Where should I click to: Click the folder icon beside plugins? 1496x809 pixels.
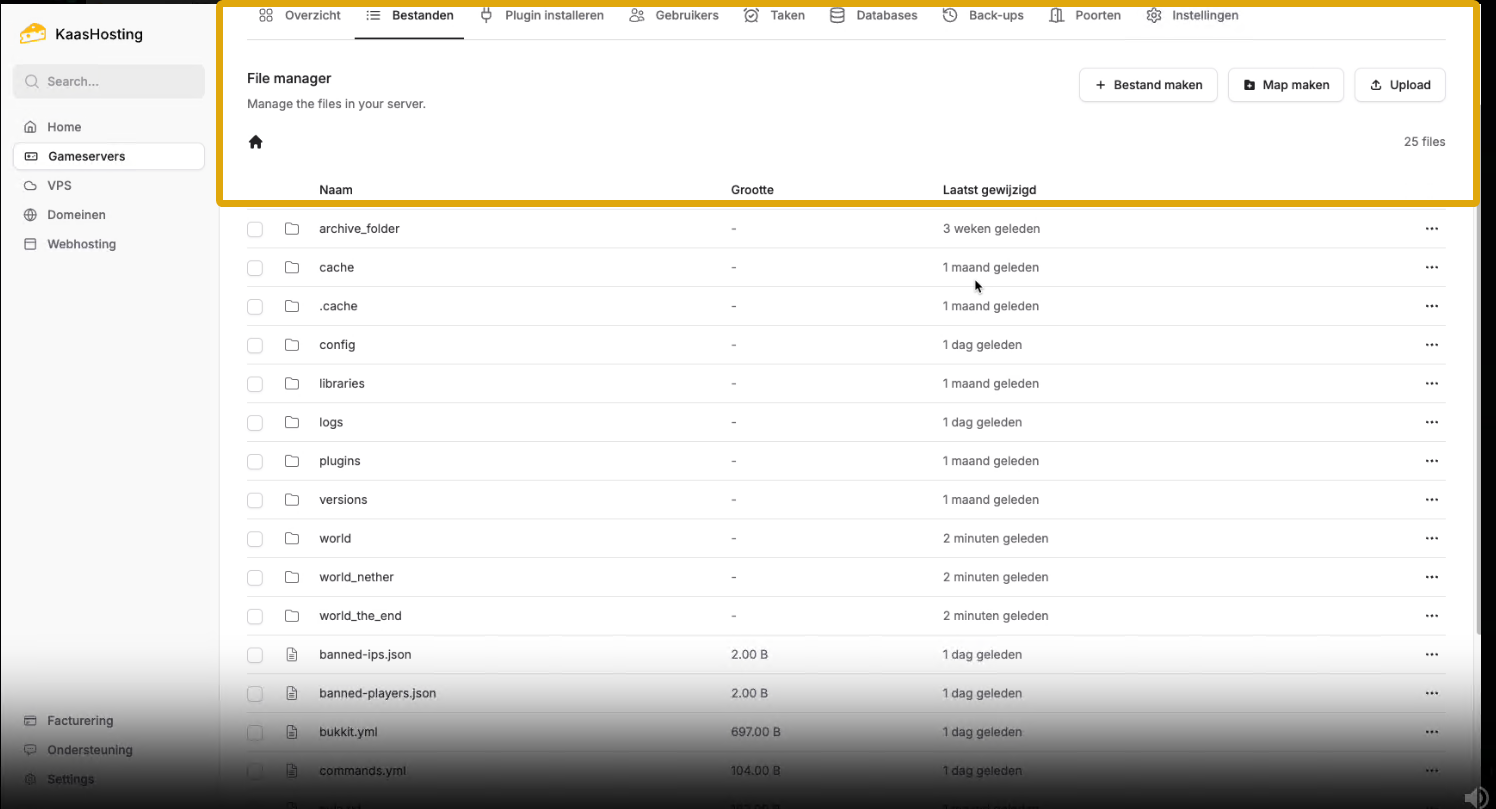click(x=292, y=461)
